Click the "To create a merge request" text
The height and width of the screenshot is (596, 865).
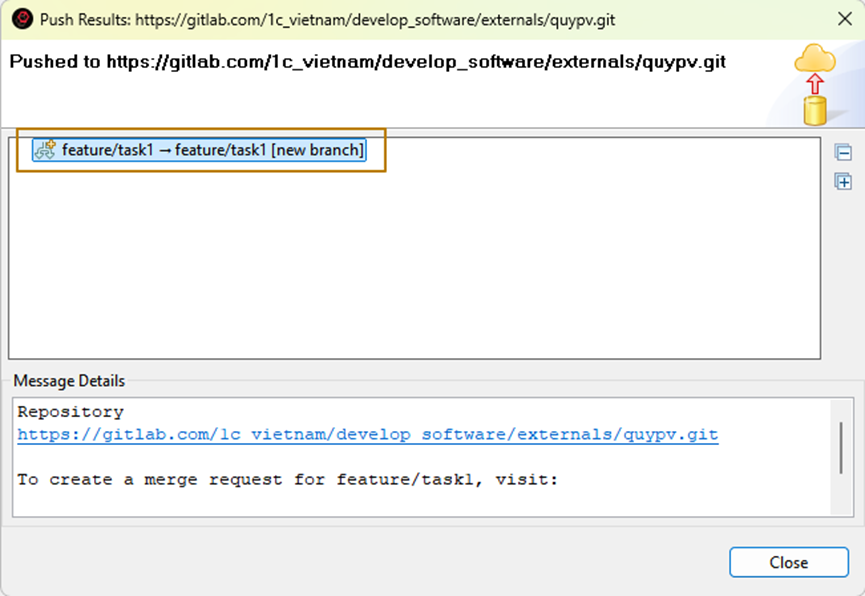287,480
